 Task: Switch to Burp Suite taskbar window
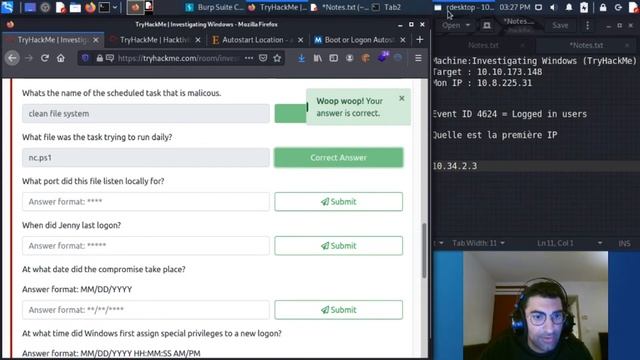214,7
